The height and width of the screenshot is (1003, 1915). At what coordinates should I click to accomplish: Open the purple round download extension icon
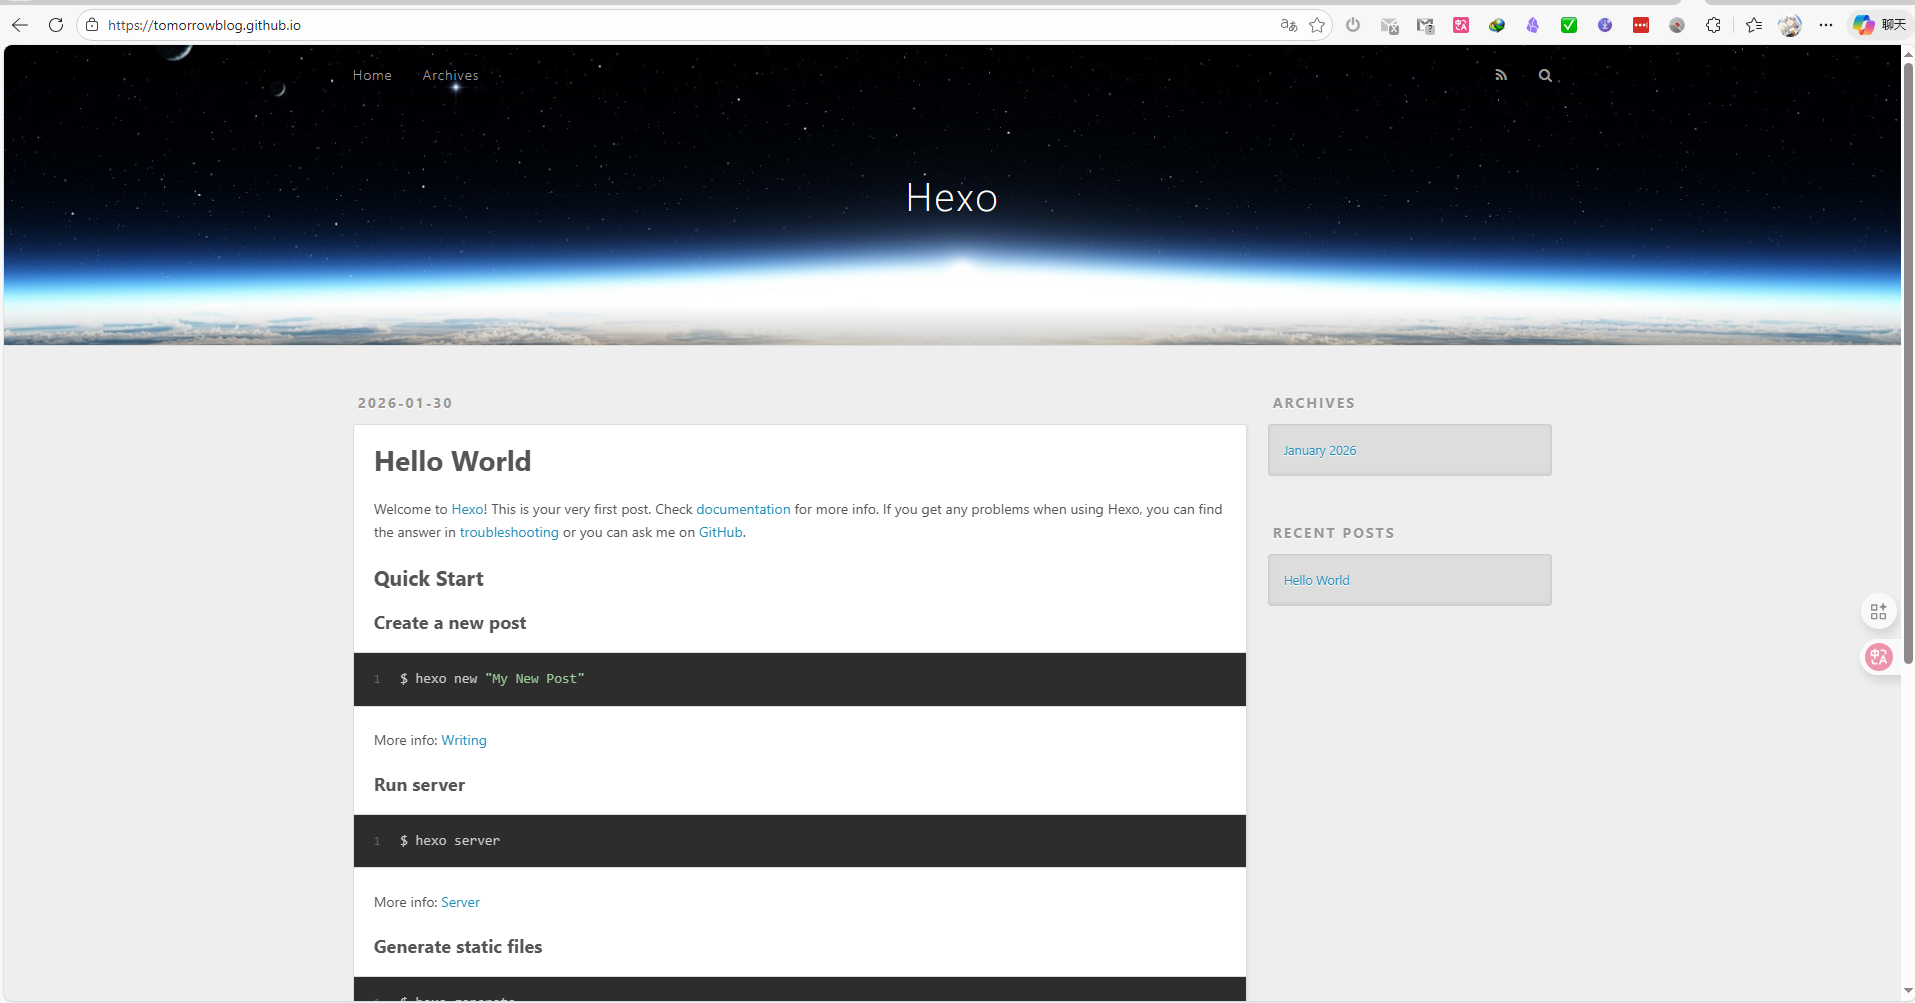coord(1605,25)
